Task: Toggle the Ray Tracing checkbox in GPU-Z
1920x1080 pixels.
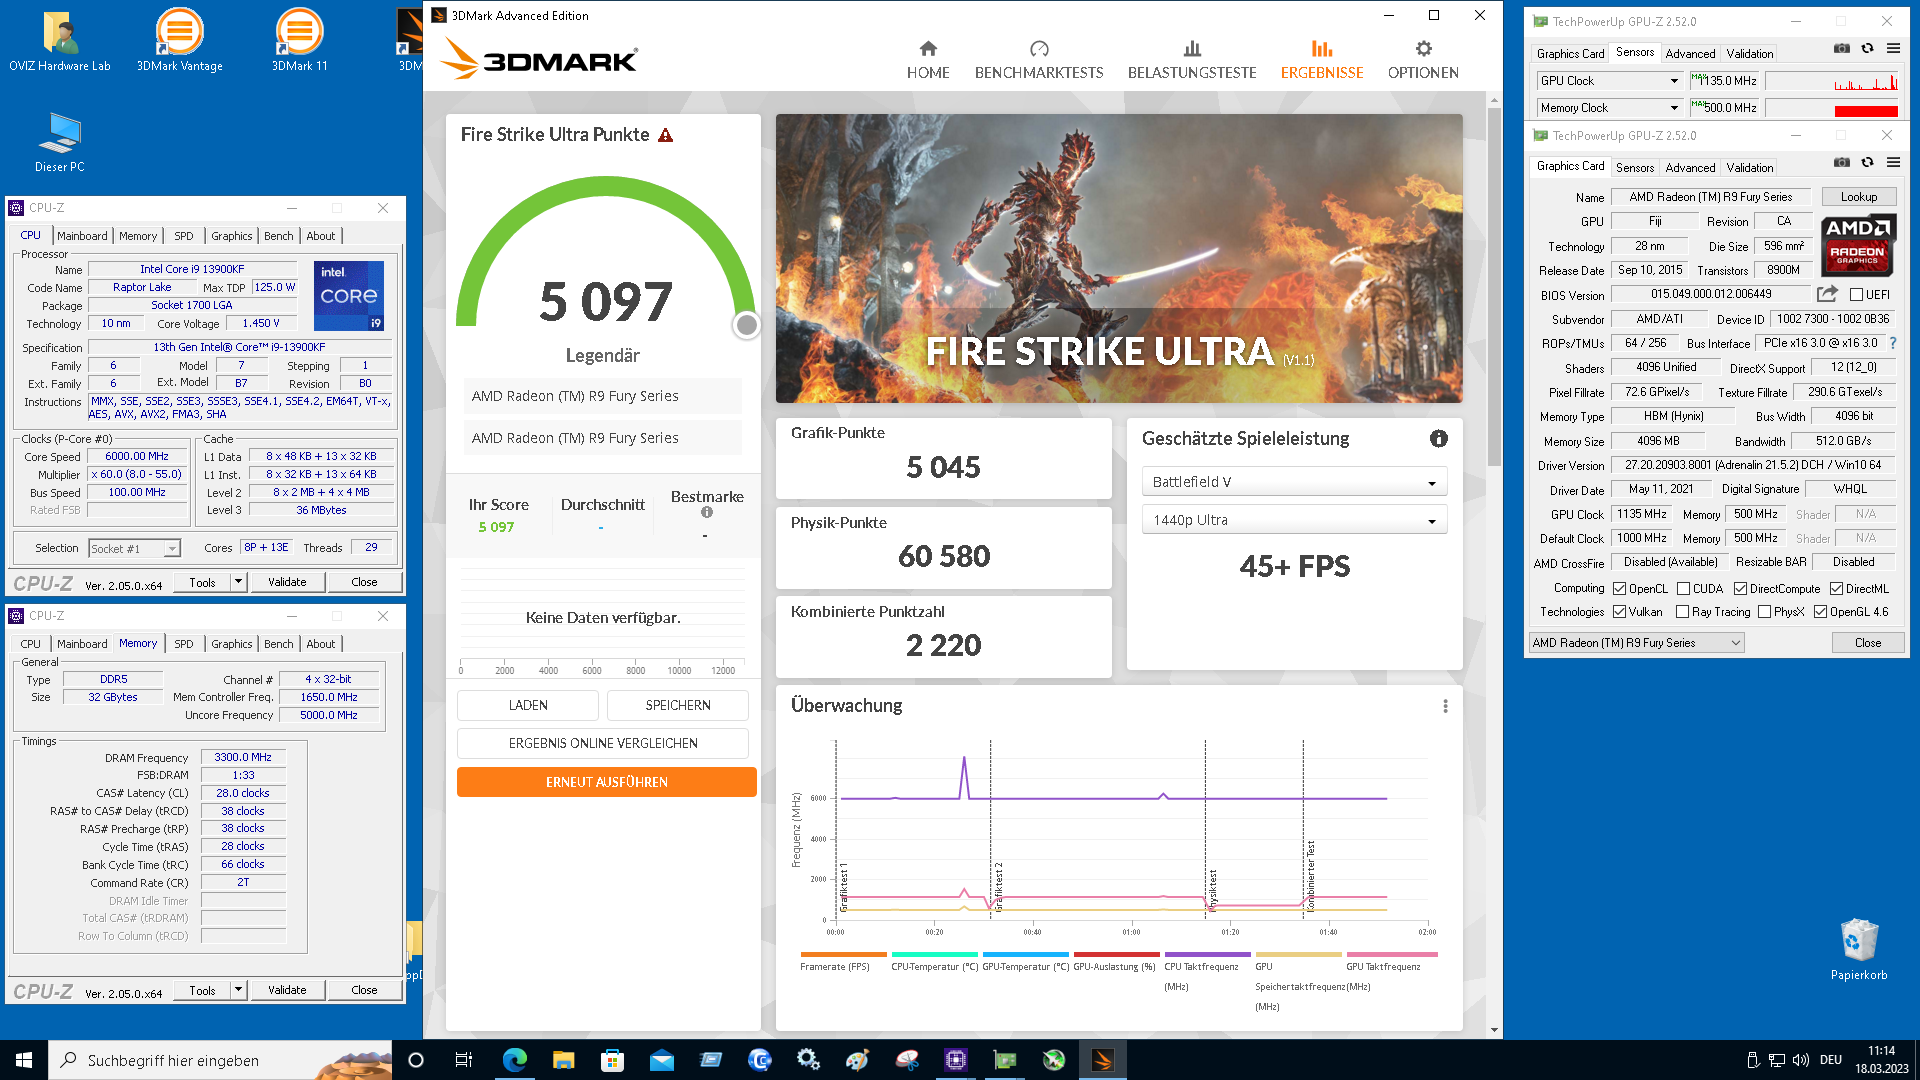Action: (x=1682, y=612)
